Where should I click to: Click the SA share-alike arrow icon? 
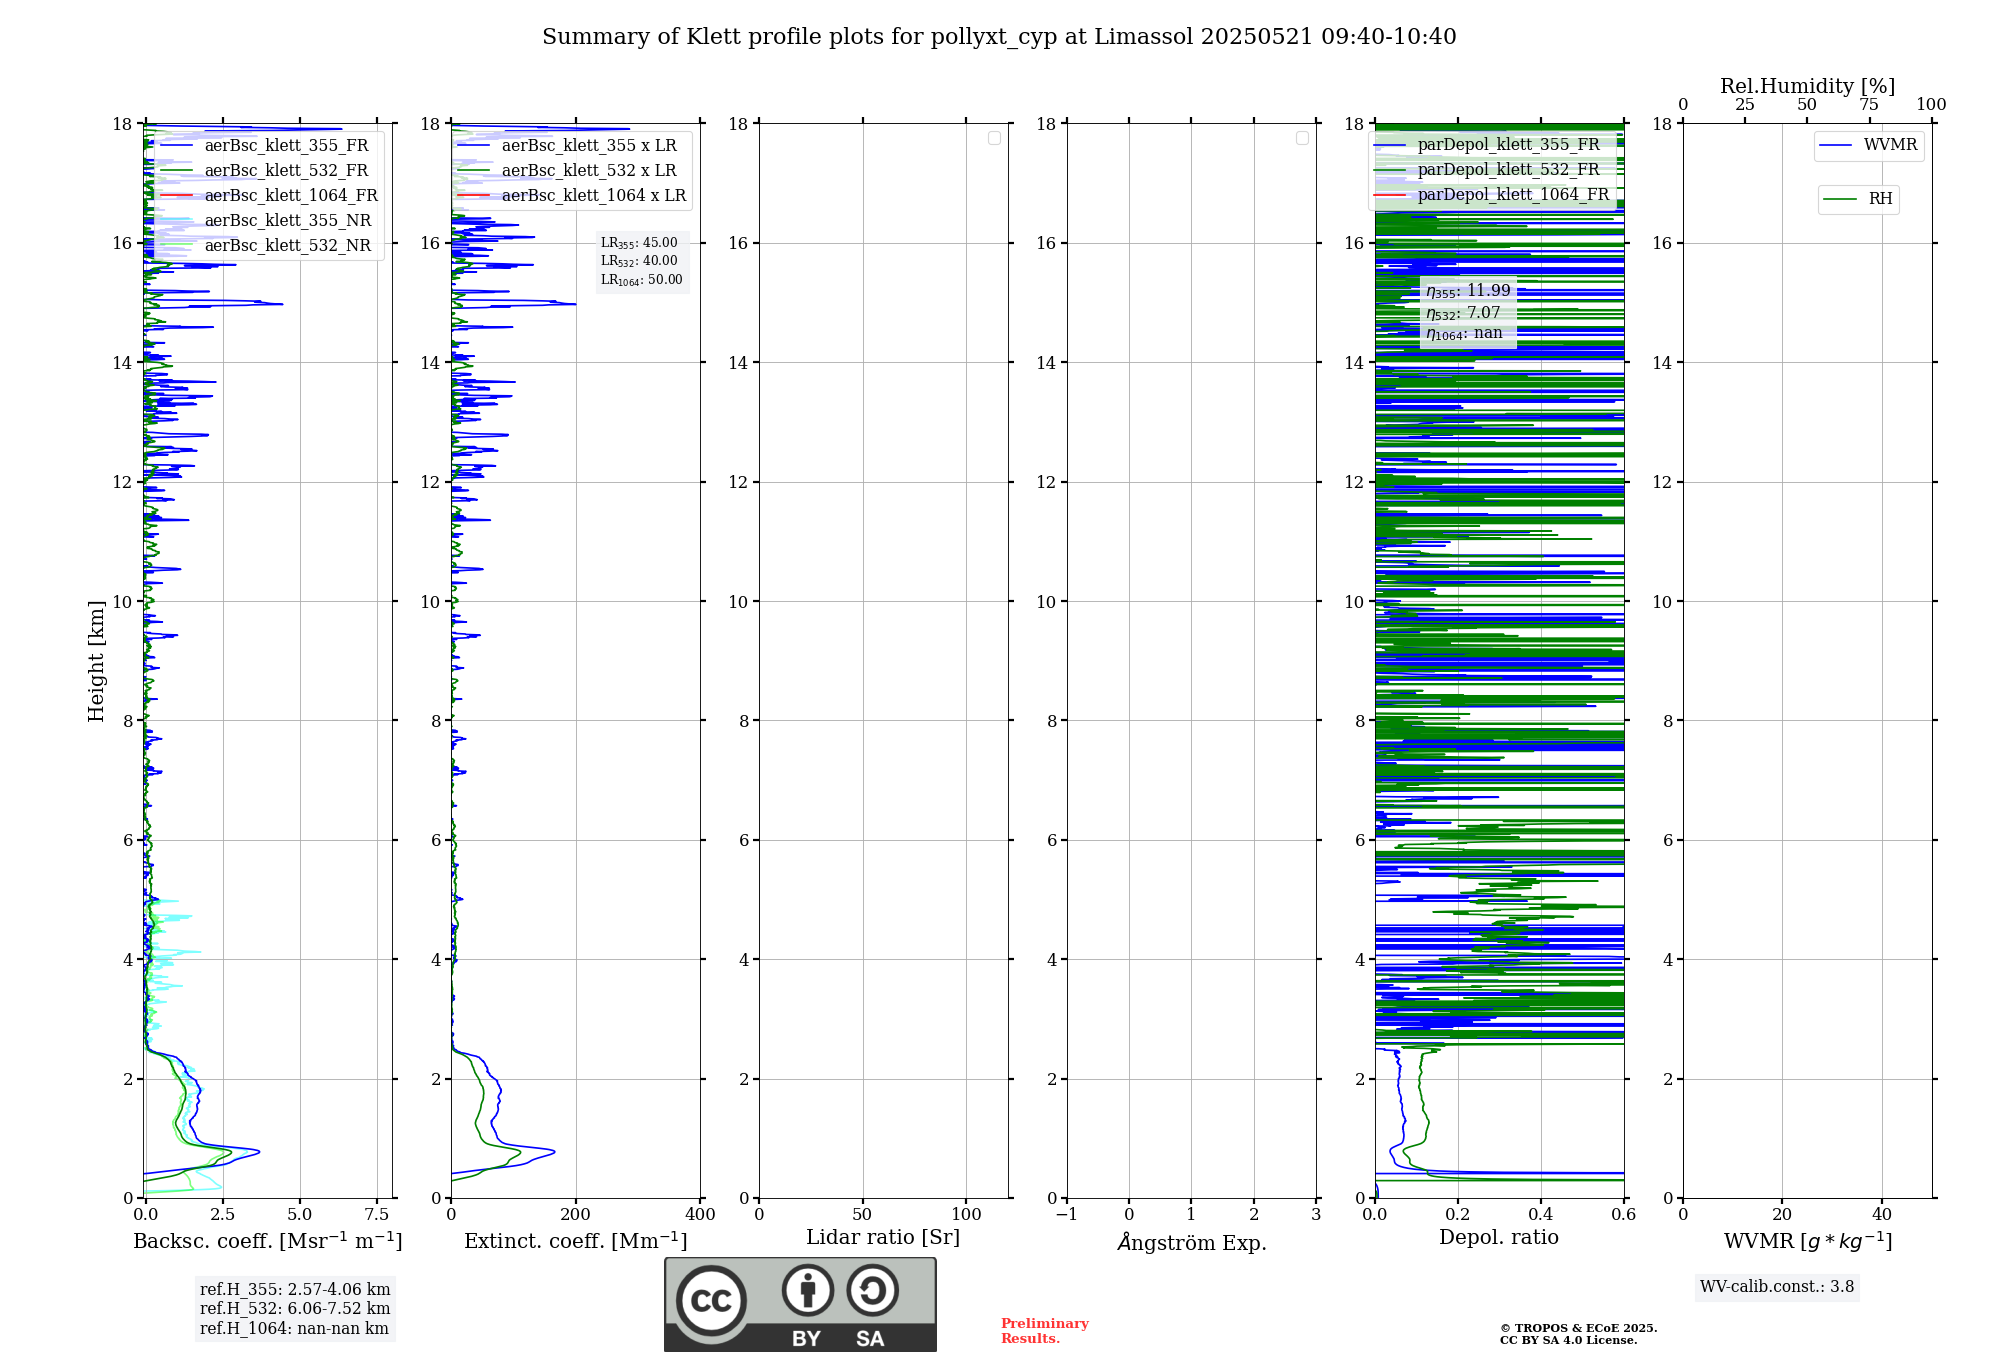(872, 1290)
